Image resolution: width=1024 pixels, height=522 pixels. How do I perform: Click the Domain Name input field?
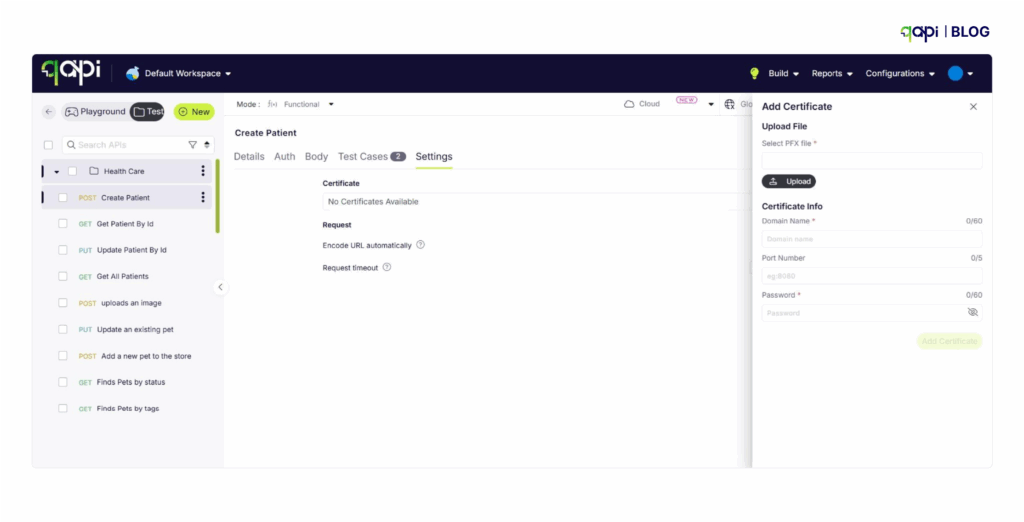[x=871, y=239]
